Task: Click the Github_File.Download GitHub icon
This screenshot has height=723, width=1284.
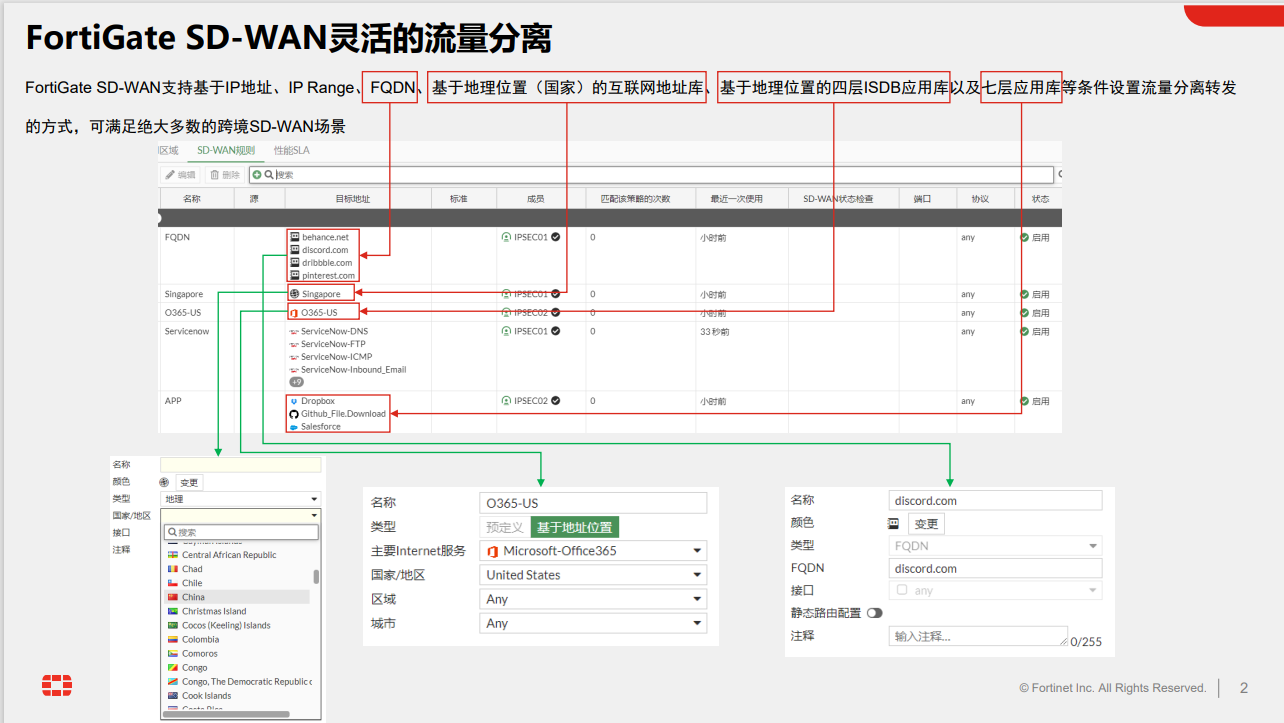Action: tap(294, 414)
